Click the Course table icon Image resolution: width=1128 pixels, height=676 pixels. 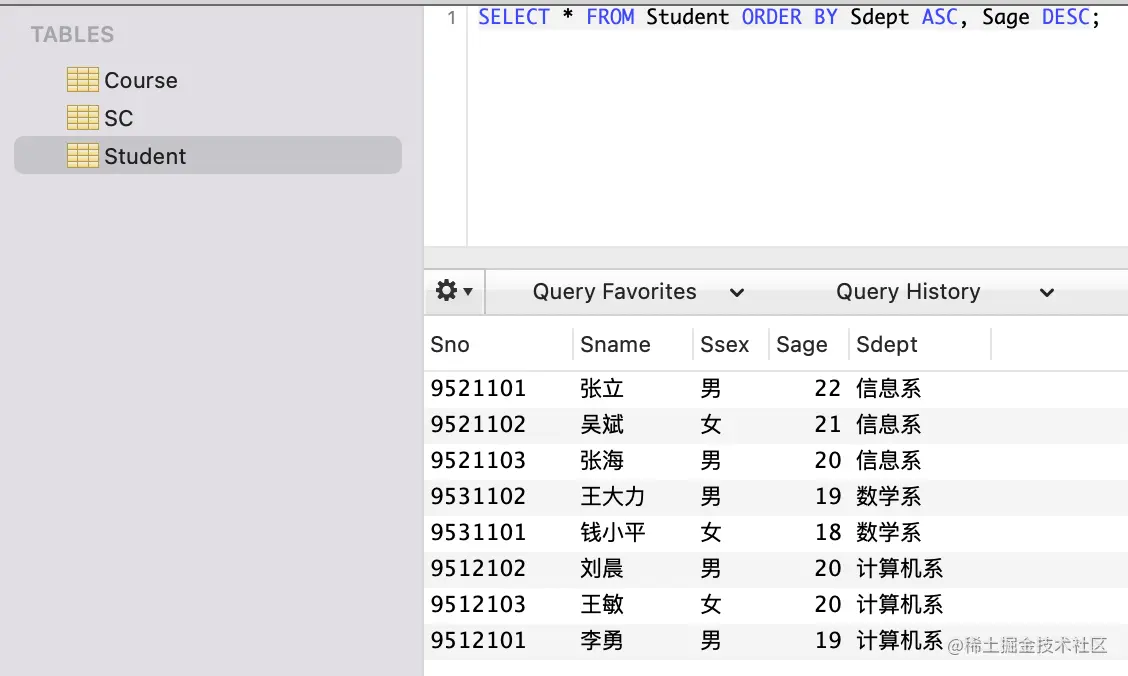(x=82, y=80)
